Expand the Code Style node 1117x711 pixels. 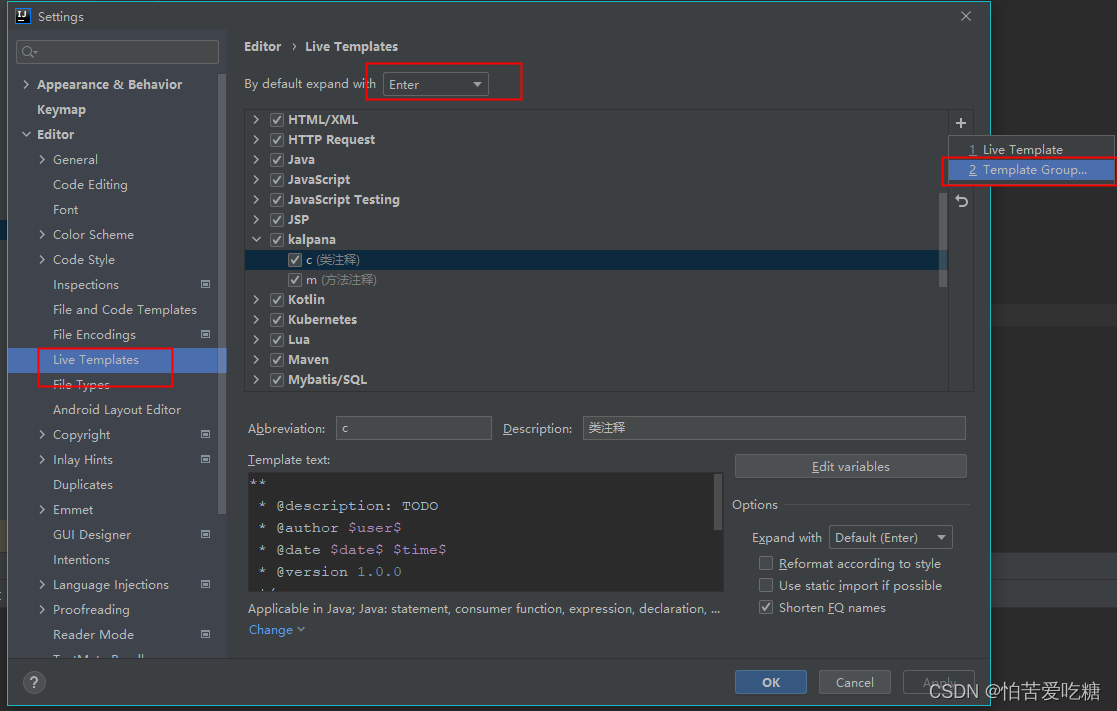coord(42,259)
